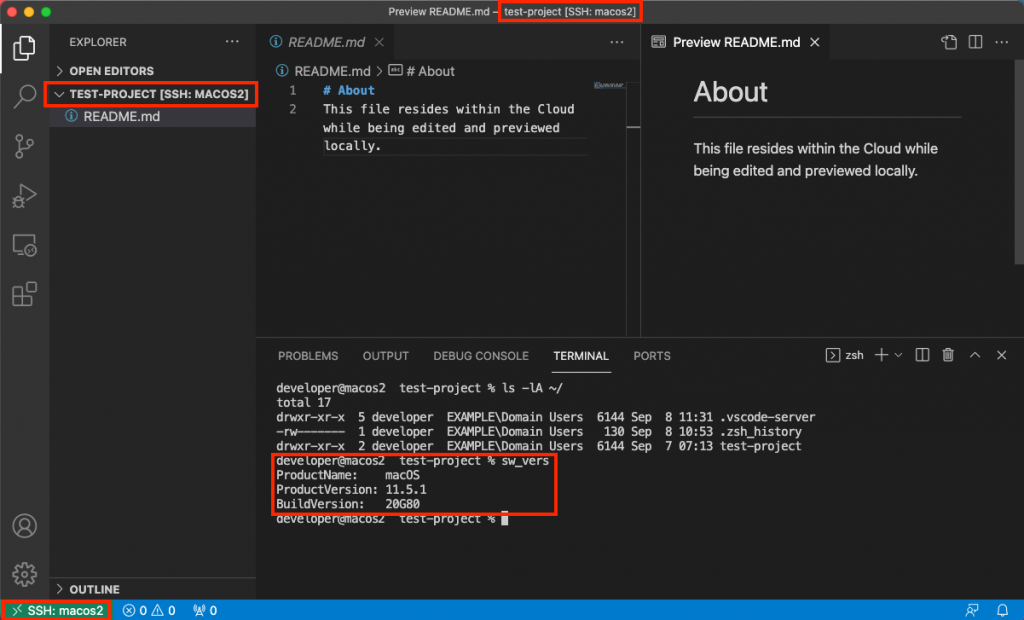Collapse the TEST-PROJECT [SSH: MACOS2] folder

(x=60, y=94)
